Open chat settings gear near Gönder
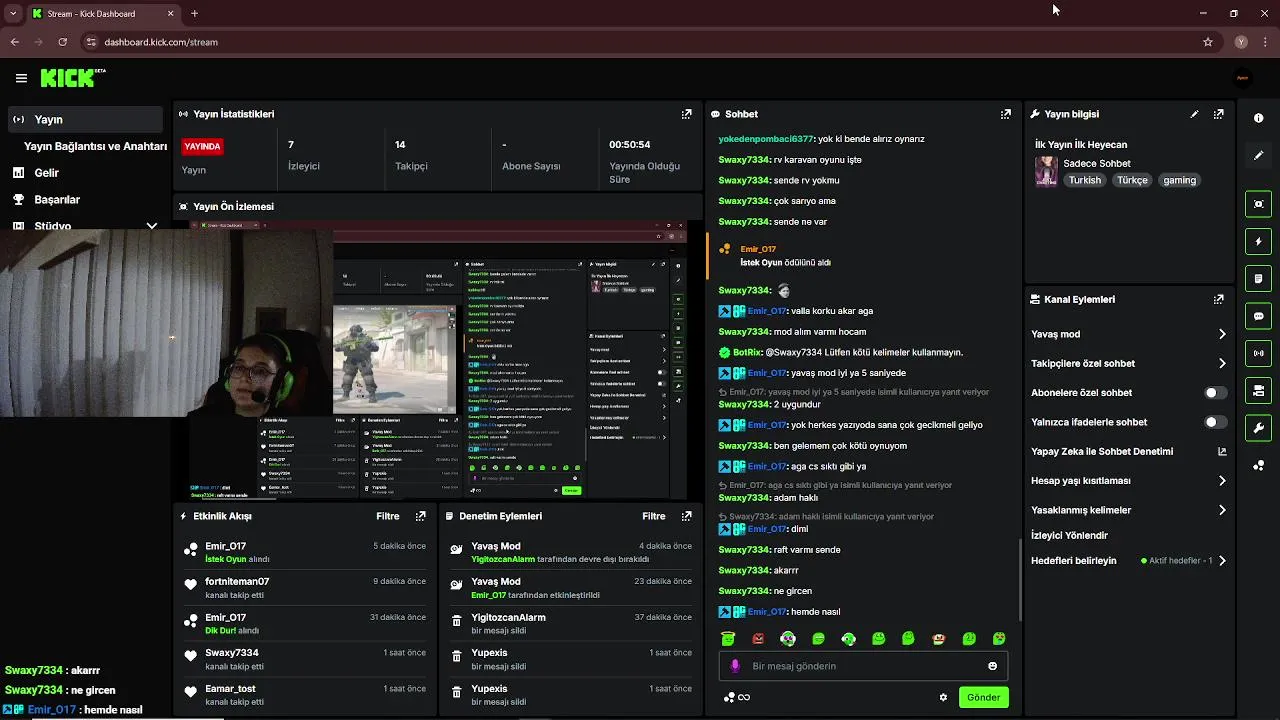 coord(943,697)
